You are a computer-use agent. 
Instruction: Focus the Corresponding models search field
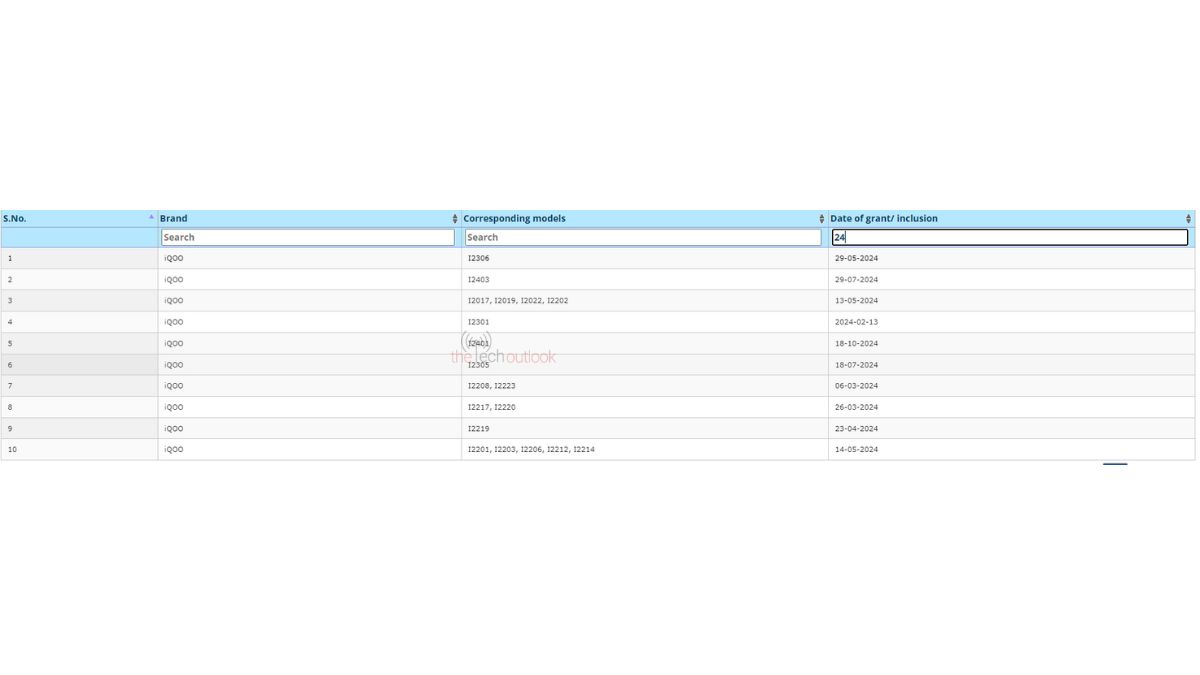[x=642, y=237]
